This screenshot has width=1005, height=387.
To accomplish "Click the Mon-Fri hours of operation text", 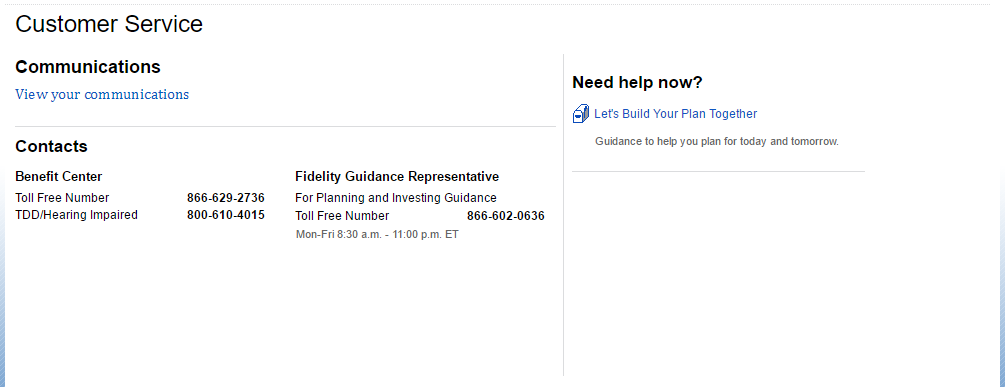I will [377, 235].
